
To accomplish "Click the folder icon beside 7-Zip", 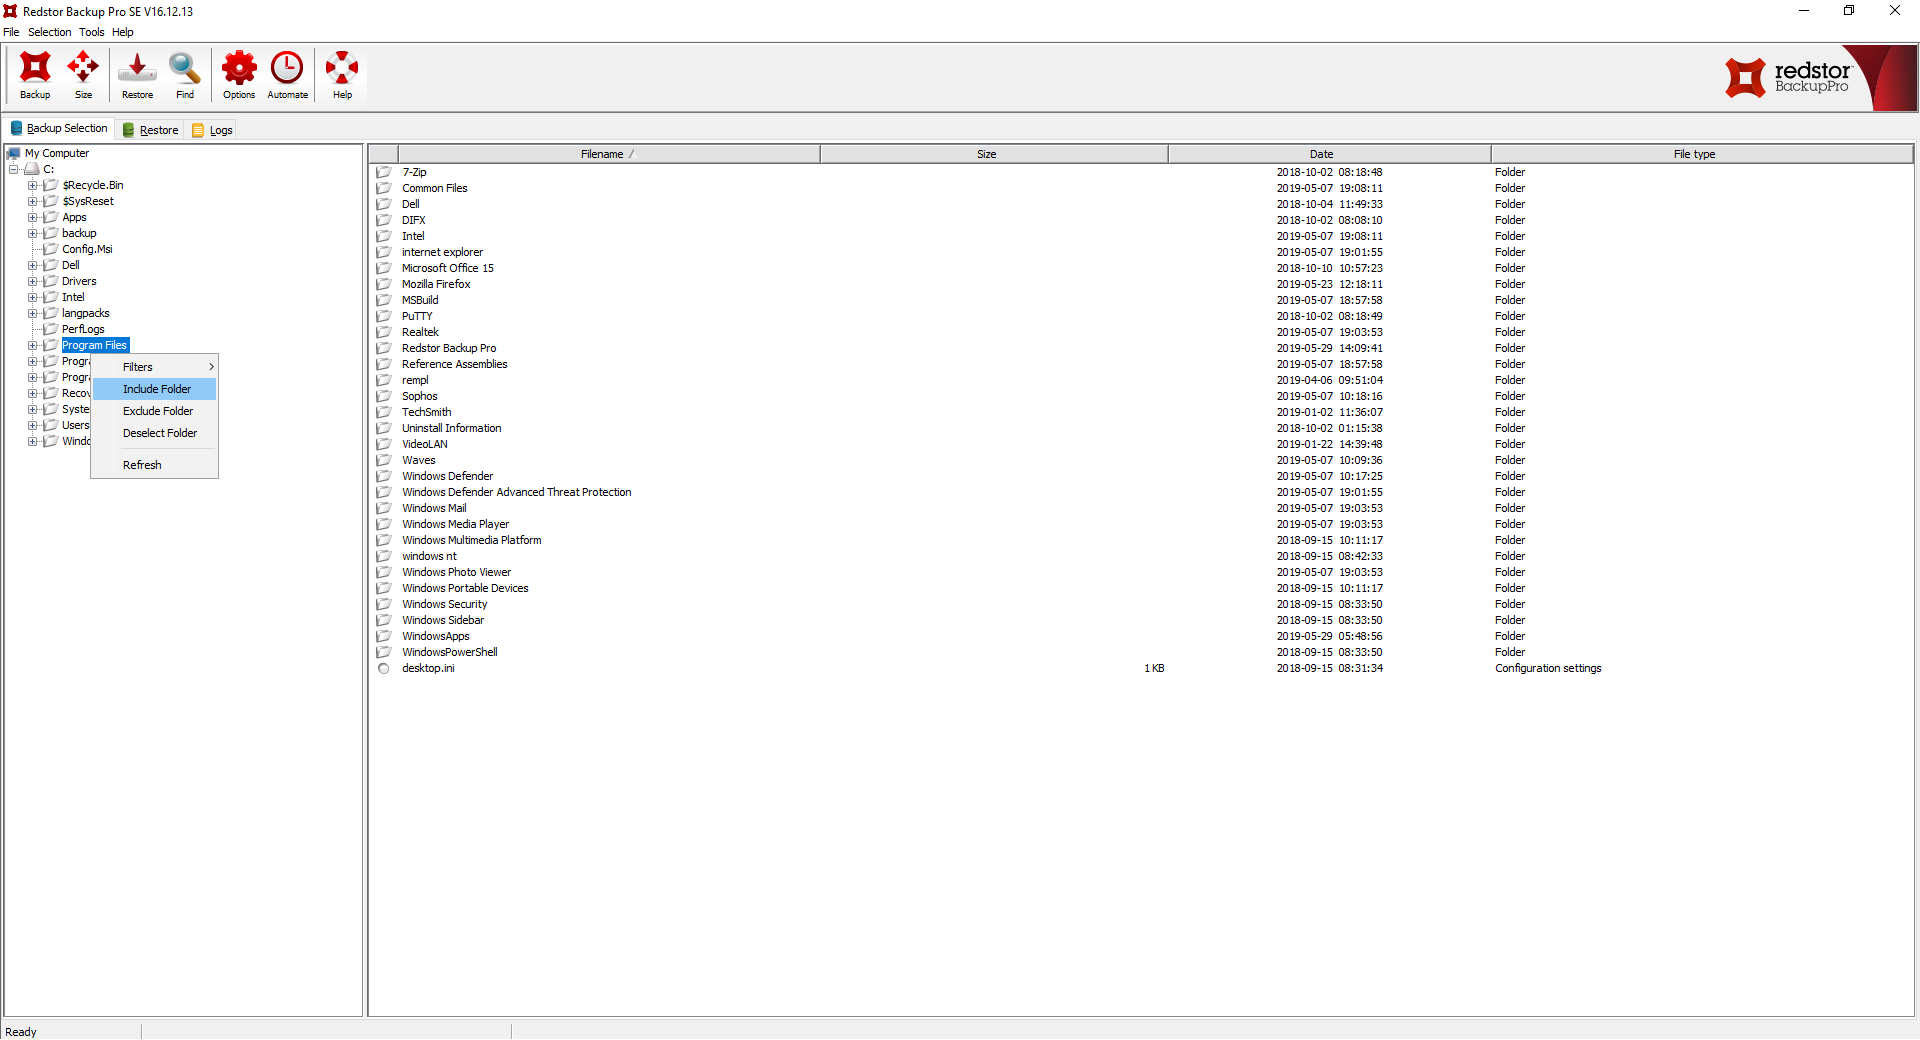I will pyautogui.click(x=383, y=172).
